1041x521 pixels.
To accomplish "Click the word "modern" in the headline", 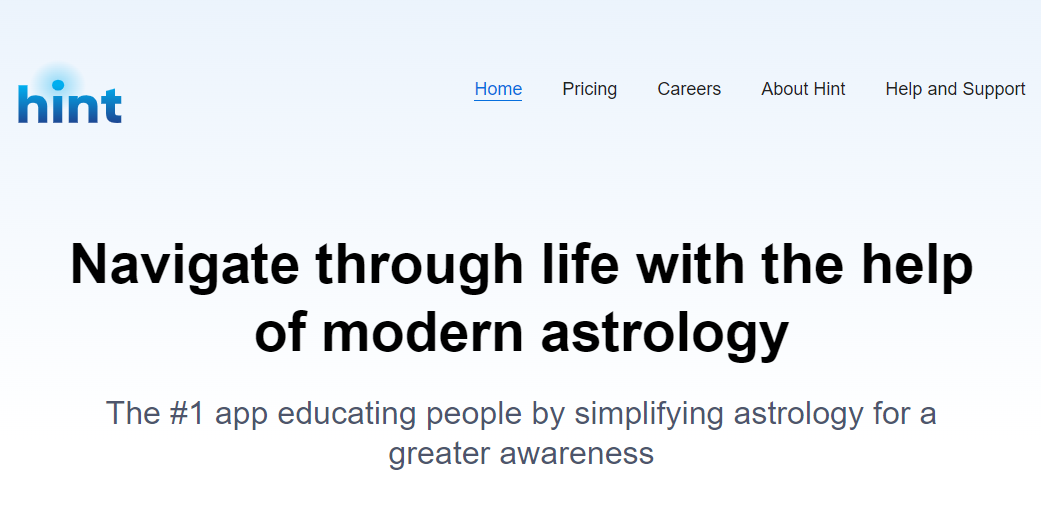I will pos(425,333).
